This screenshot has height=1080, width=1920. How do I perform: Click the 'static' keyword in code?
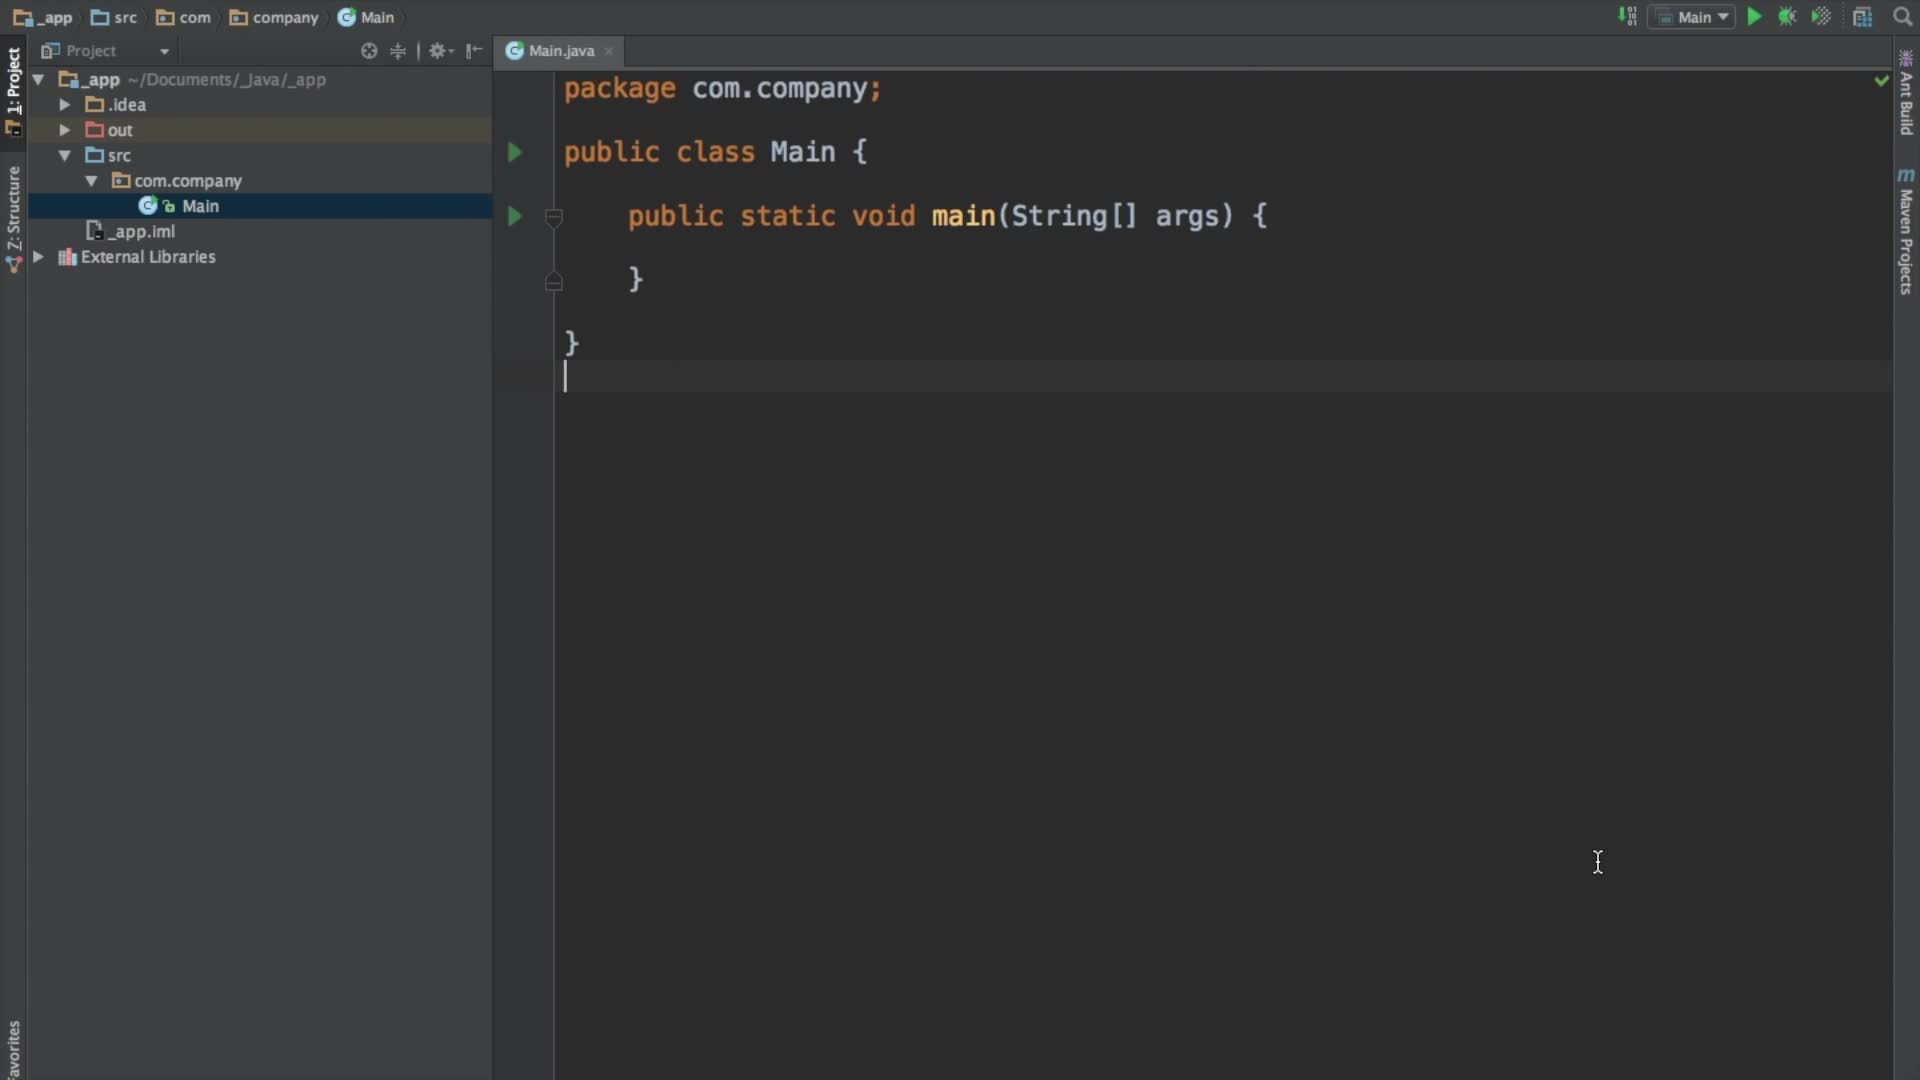(x=788, y=216)
